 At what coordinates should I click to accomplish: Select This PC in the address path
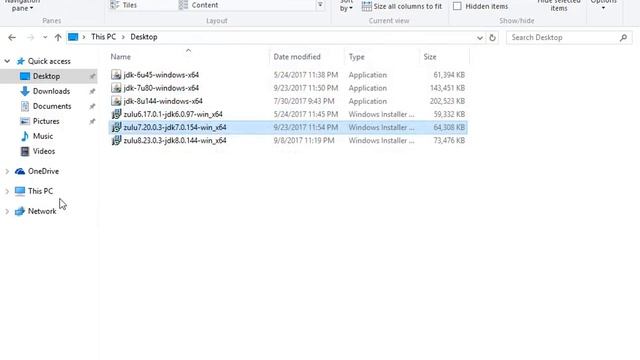point(104,37)
